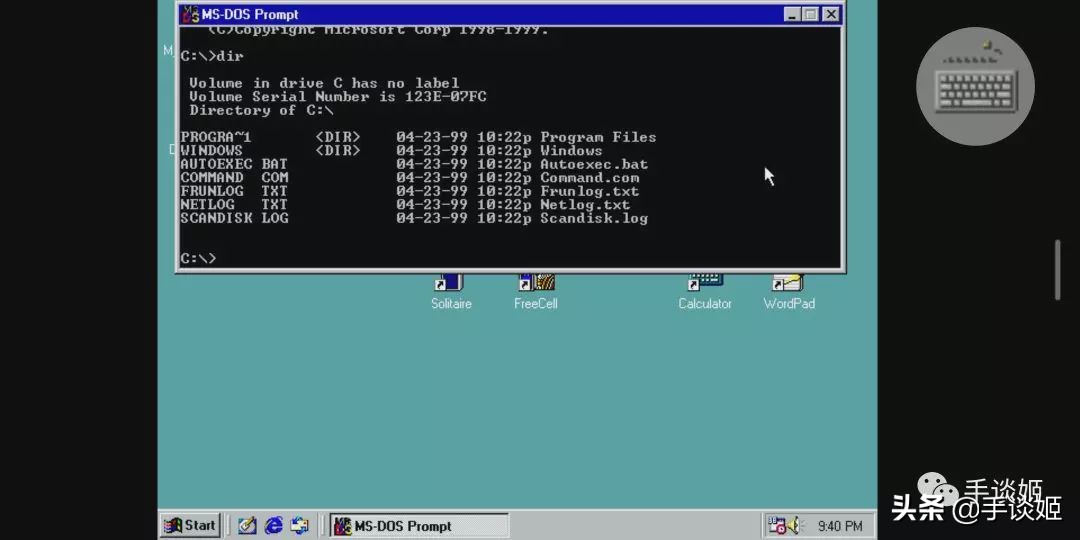Open the first quick launch icon beside Start

pyautogui.click(x=247, y=526)
